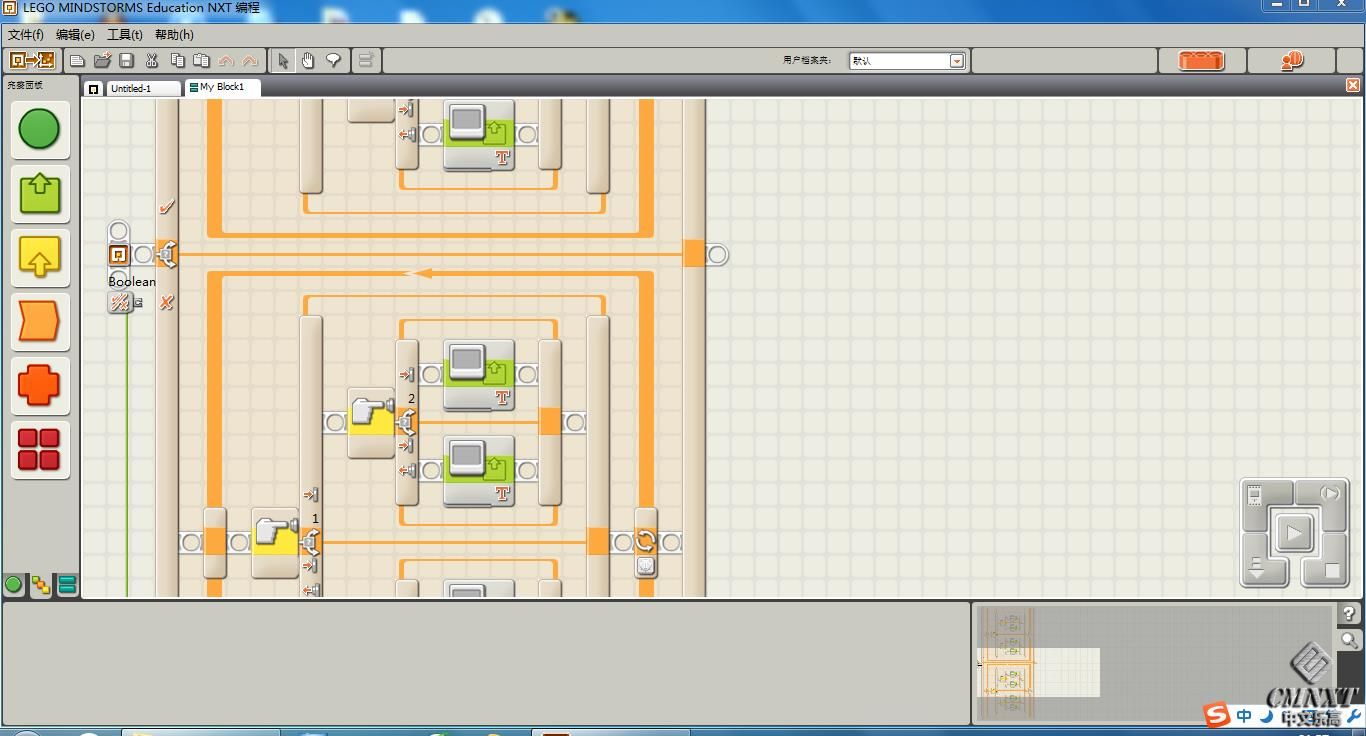
Task: Select the orange Flow palette block
Action: pos(40,322)
